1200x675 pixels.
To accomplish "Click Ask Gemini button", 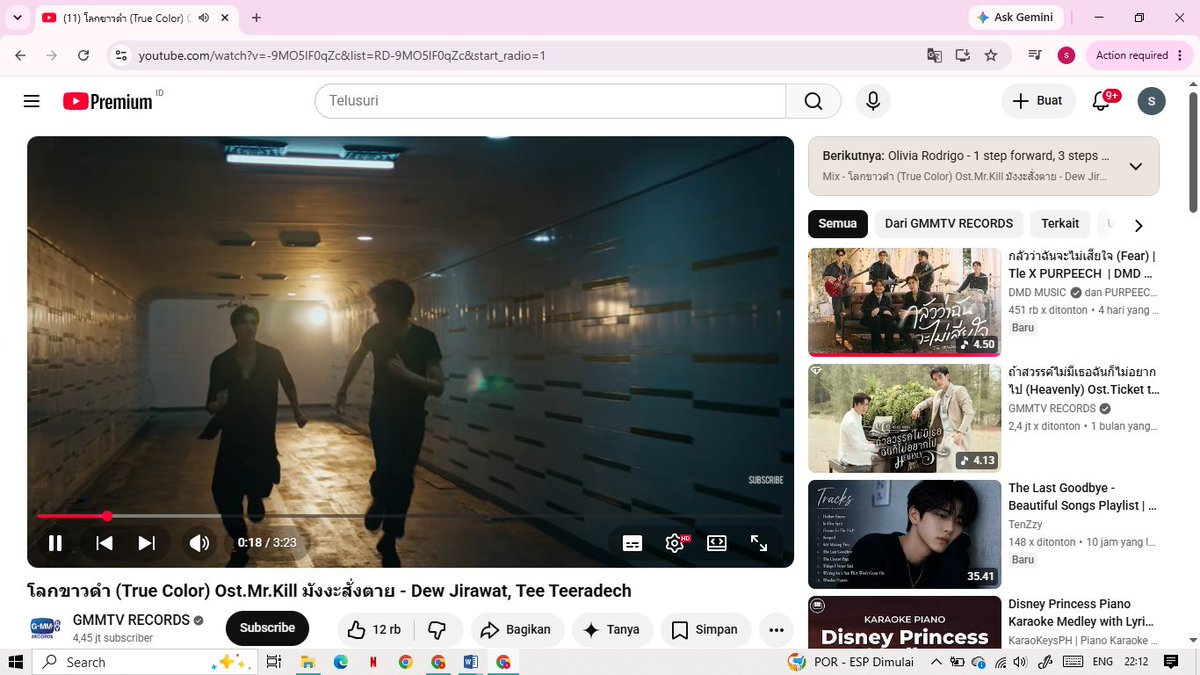I will (x=1016, y=18).
